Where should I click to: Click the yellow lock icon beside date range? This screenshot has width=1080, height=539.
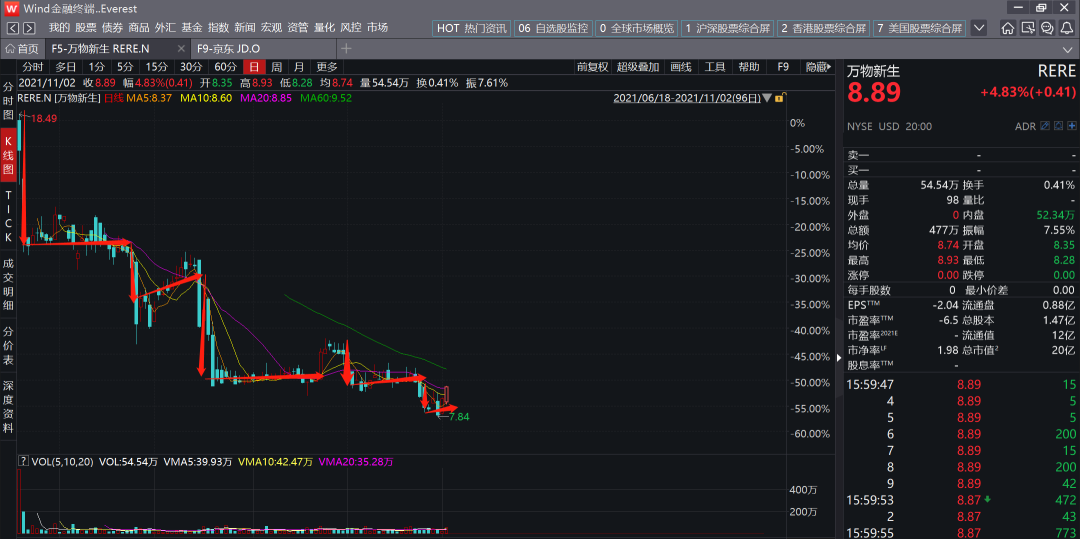778,98
